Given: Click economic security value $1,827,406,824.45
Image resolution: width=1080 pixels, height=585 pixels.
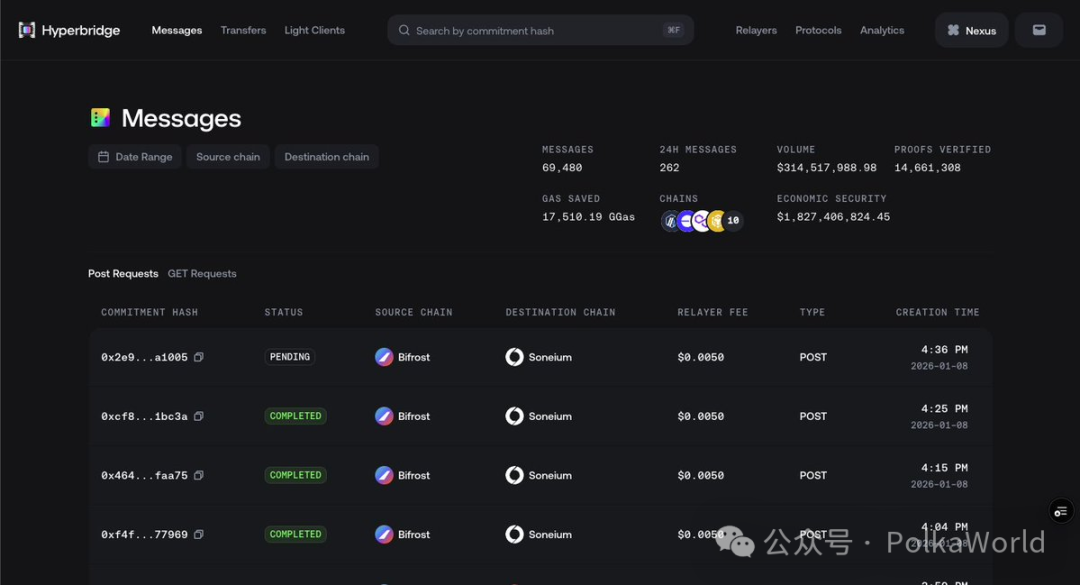Looking at the screenshot, I should [833, 217].
